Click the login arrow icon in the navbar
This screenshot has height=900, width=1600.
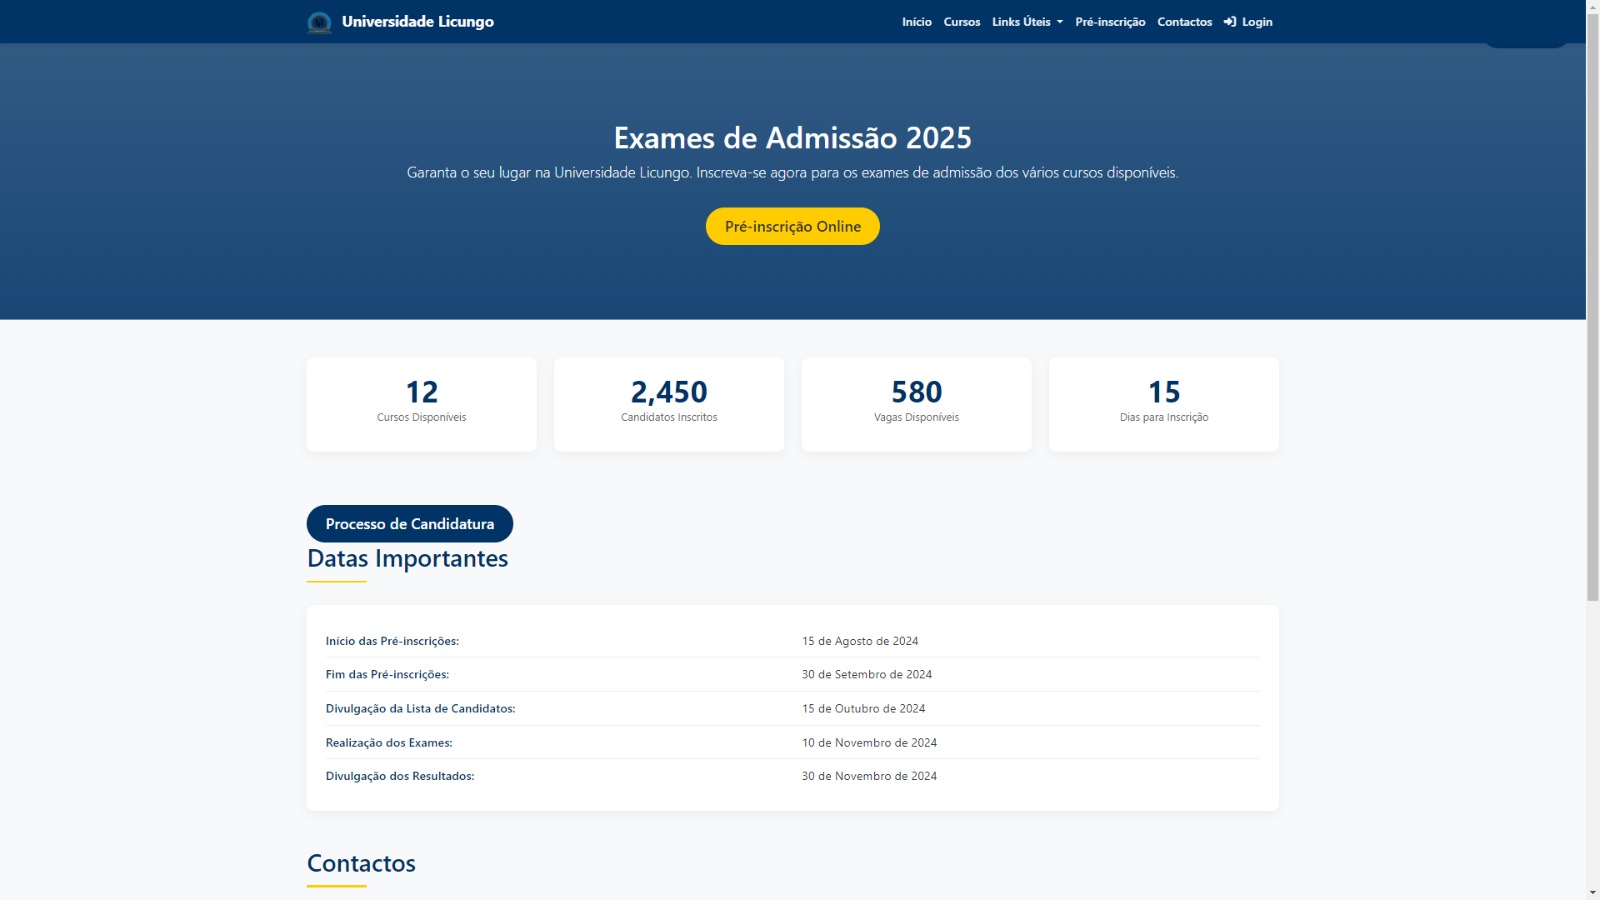[x=1229, y=21]
